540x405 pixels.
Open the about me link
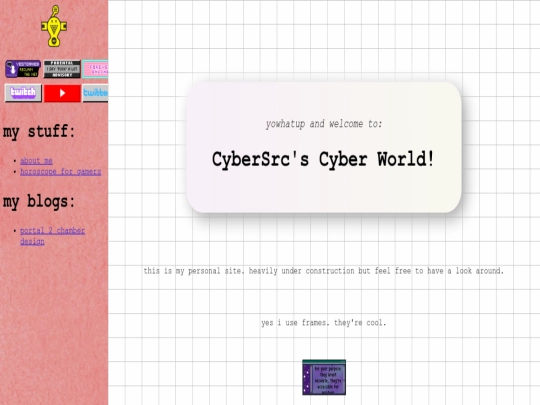[x=36, y=161]
